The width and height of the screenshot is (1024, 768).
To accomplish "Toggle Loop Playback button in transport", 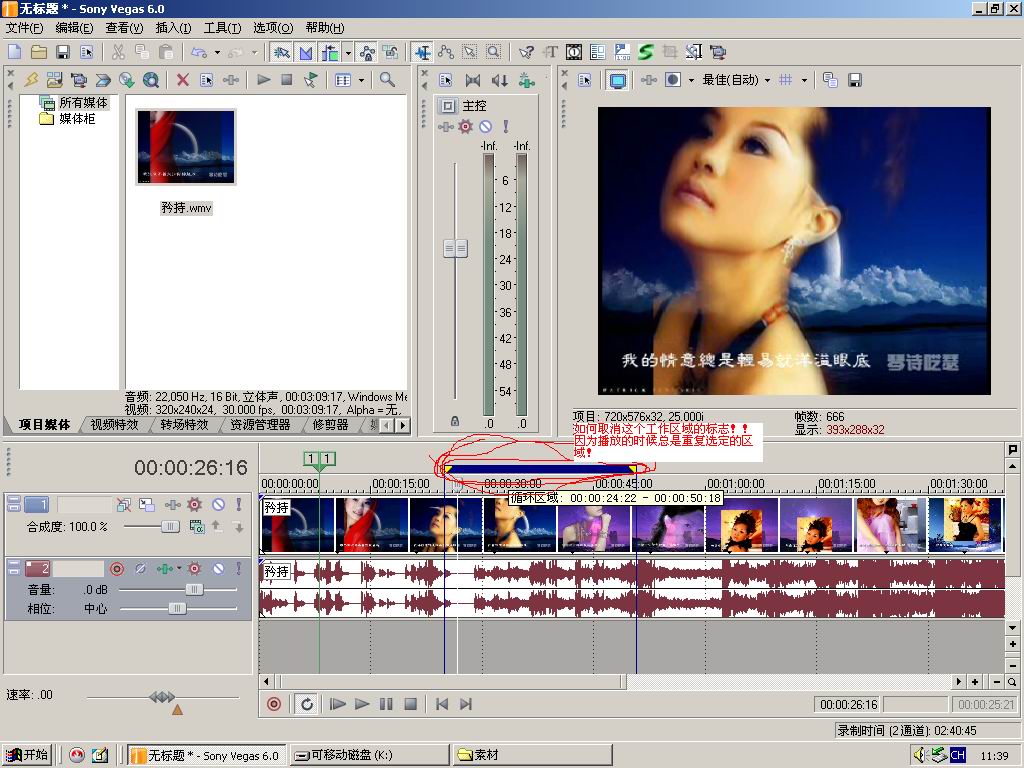I will pos(306,704).
